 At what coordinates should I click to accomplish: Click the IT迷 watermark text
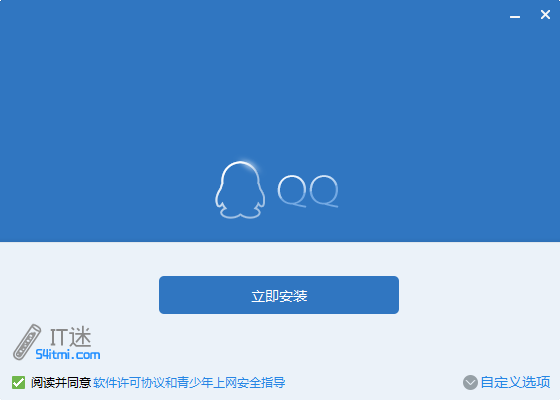(x=70, y=337)
